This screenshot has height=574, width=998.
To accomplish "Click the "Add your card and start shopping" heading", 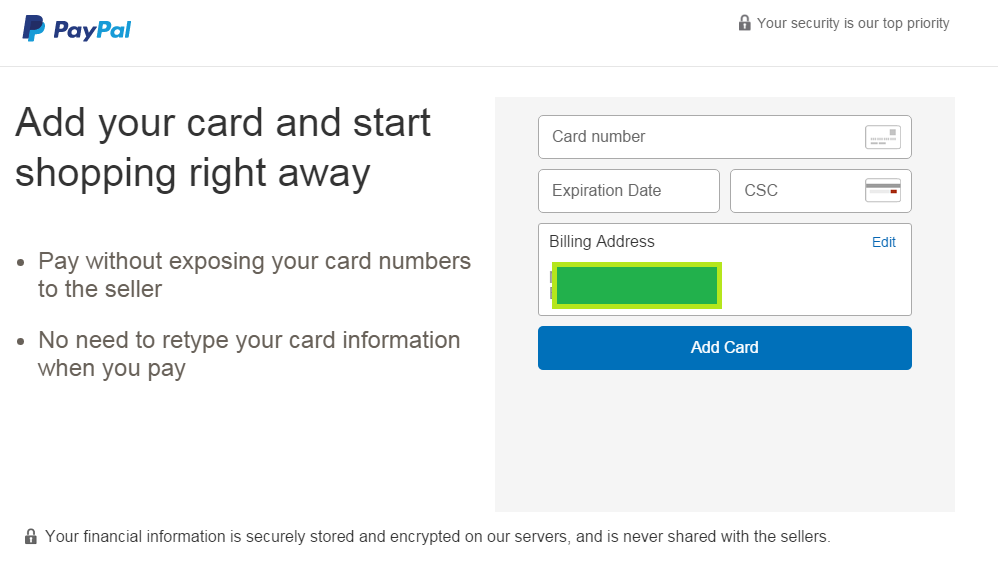I will click(223, 148).
